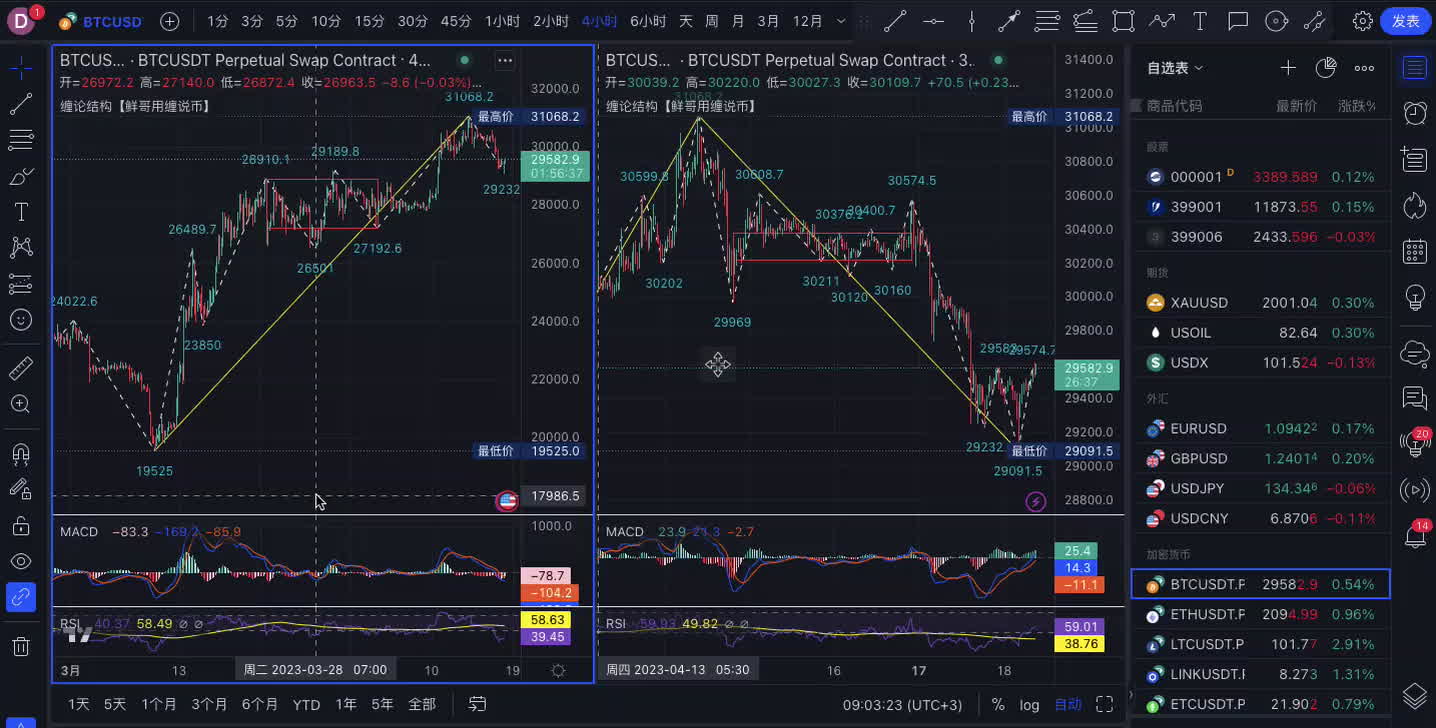Toggle percent scale button
The image size is (1436, 728).
998,704
